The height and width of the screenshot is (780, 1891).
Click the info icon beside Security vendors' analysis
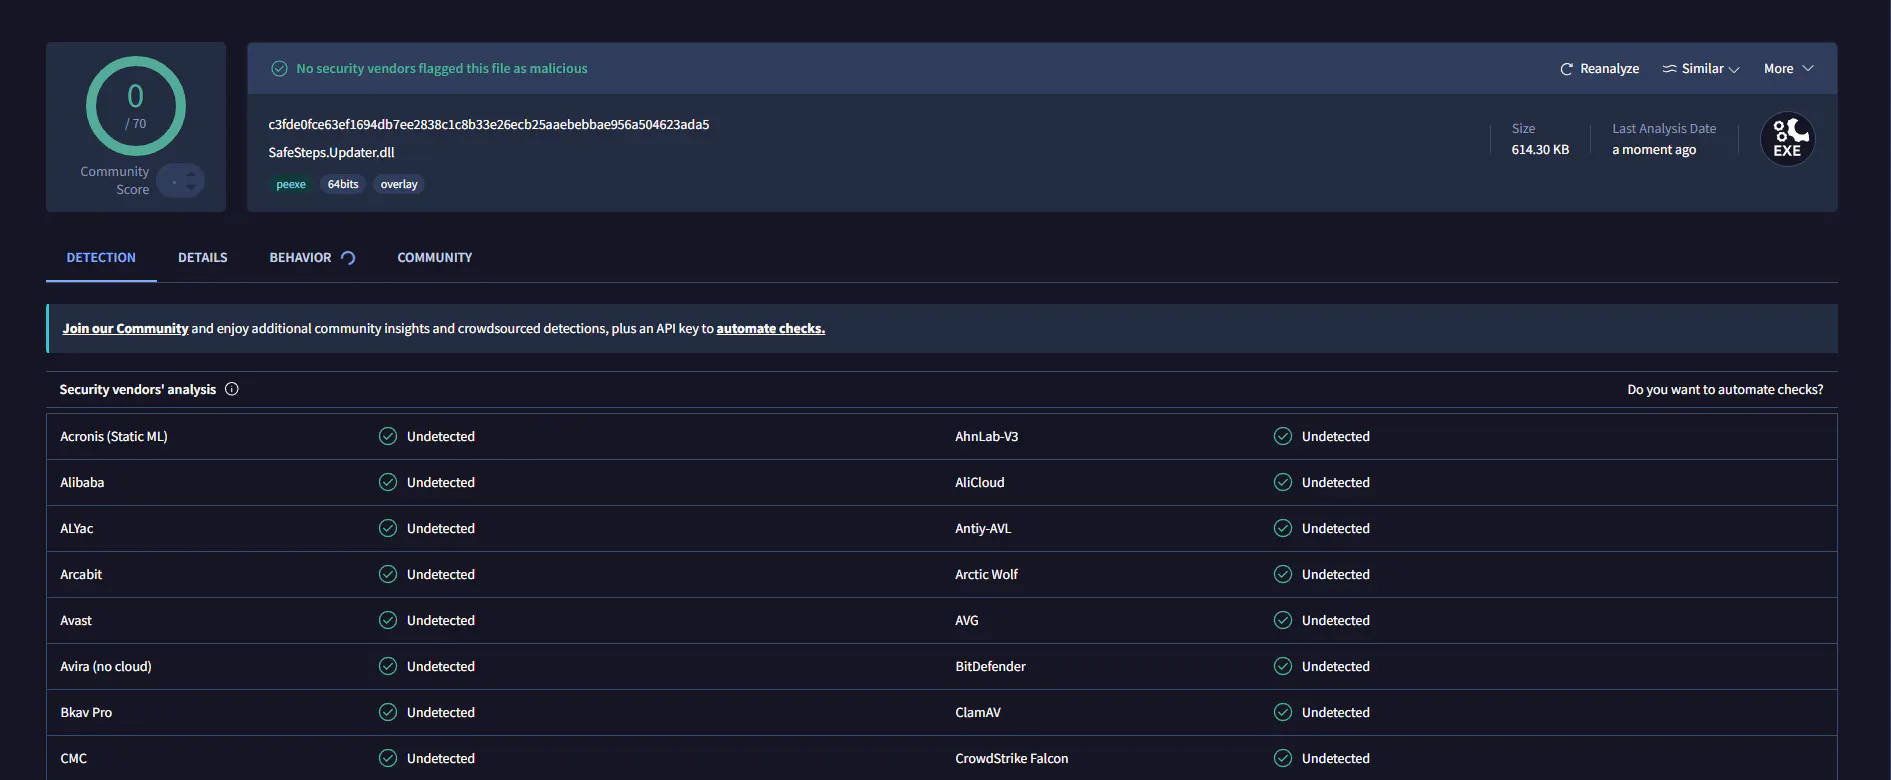pyautogui.click(x=232, y=389)
